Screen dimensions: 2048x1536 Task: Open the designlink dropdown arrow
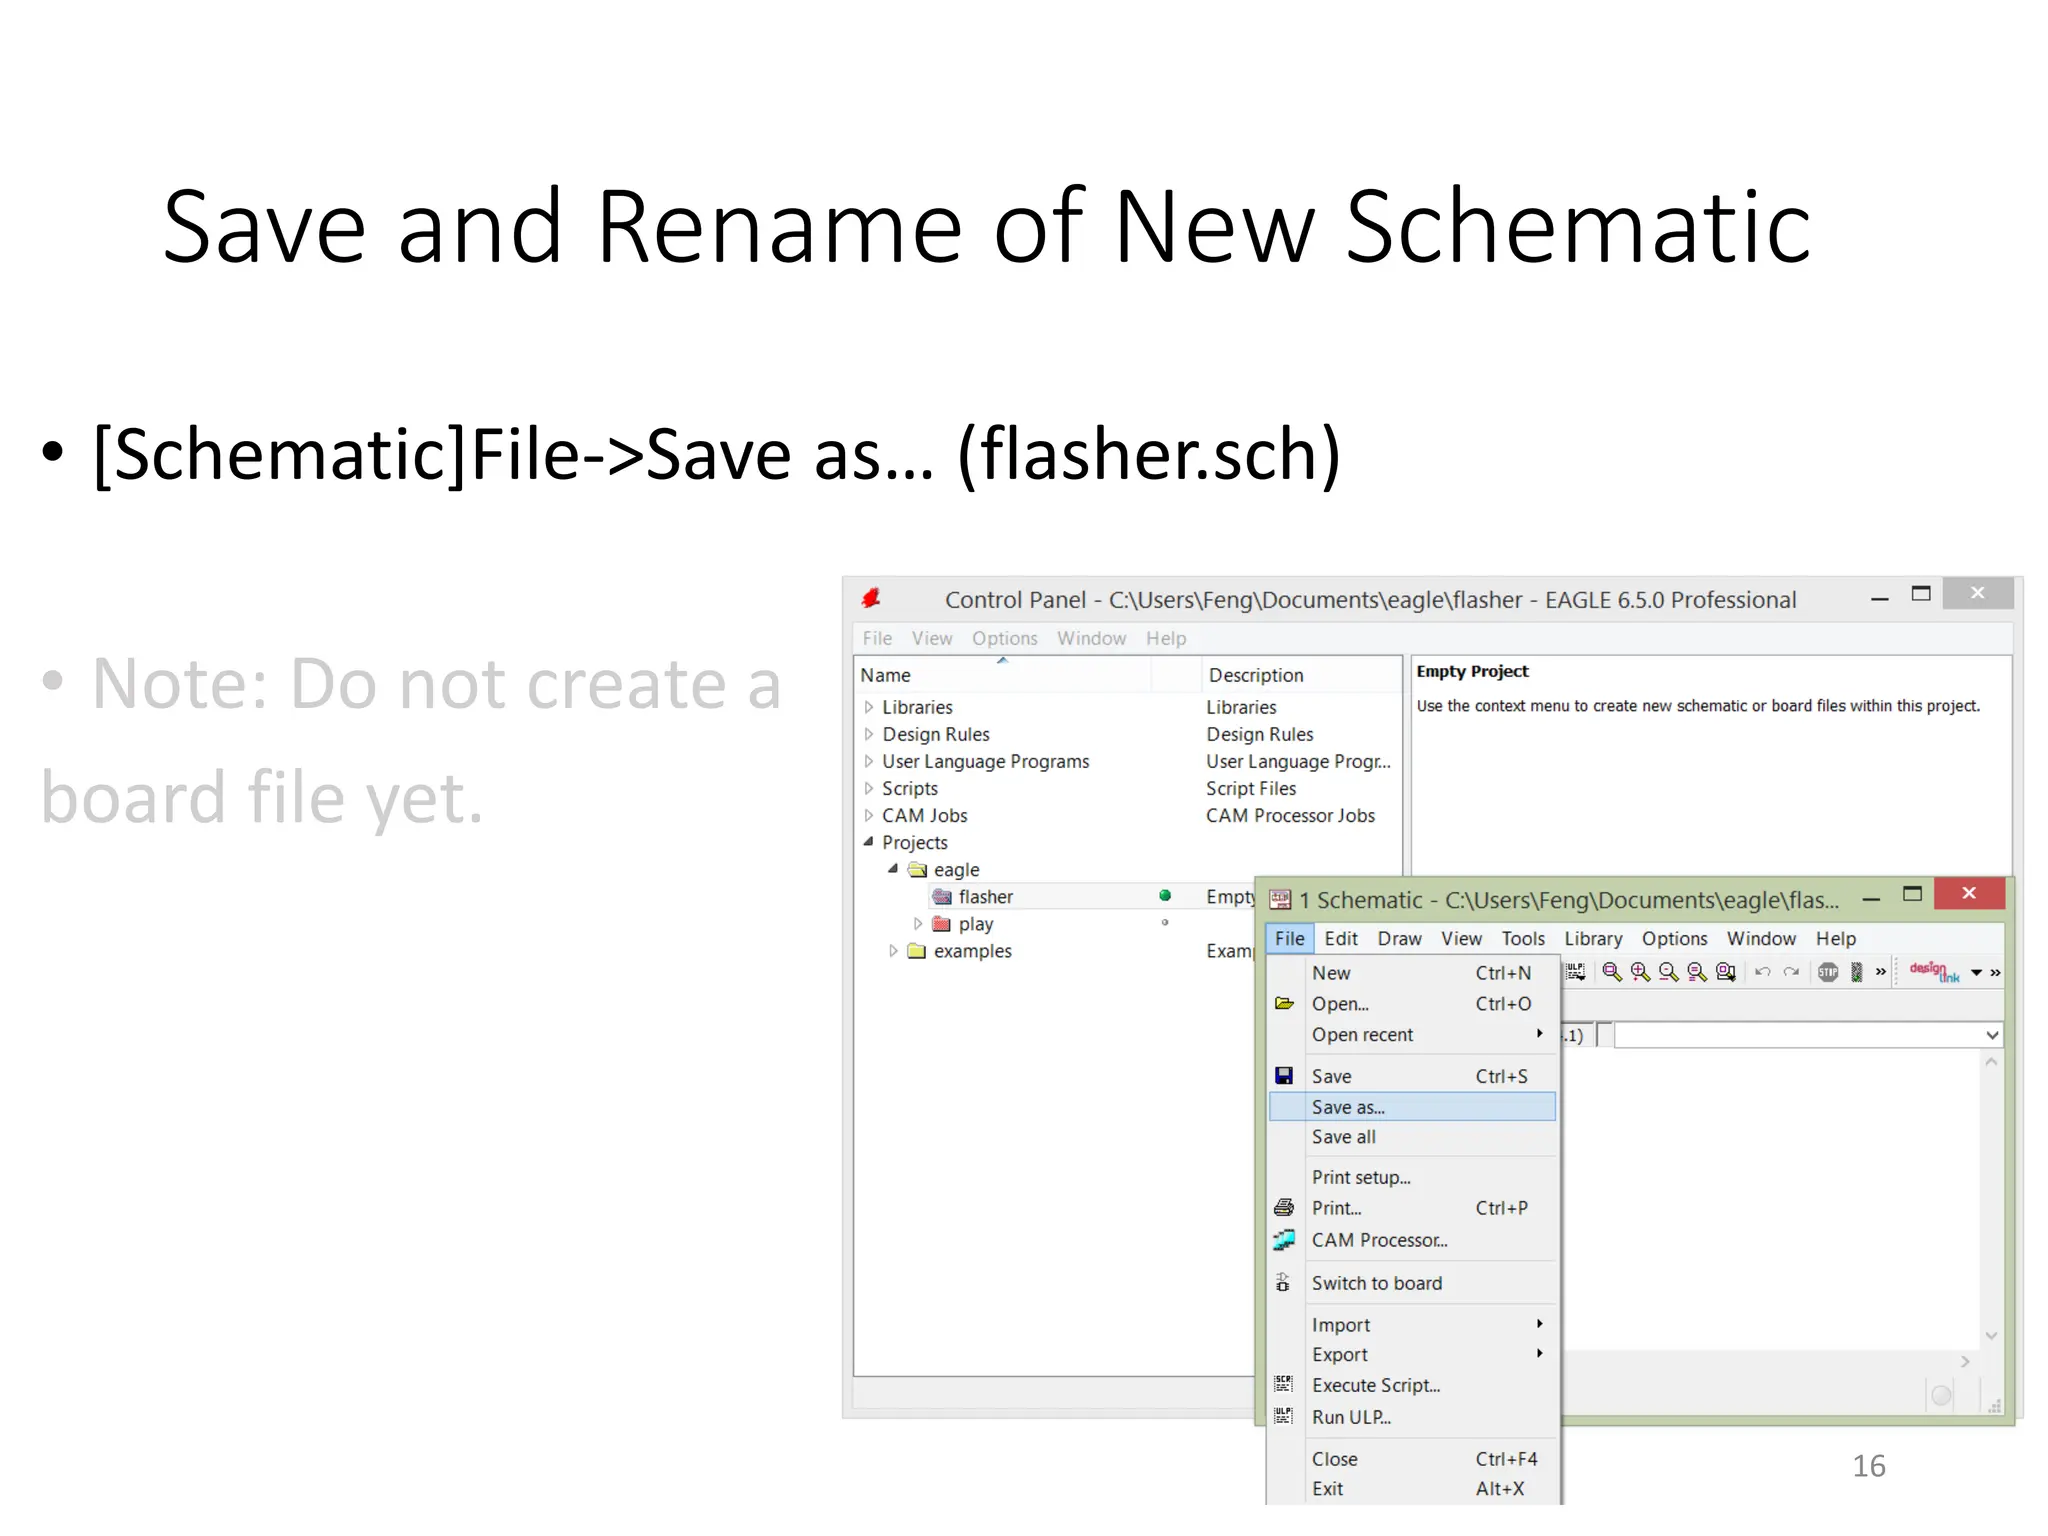pyautogui.click(x=1976, y=972)
